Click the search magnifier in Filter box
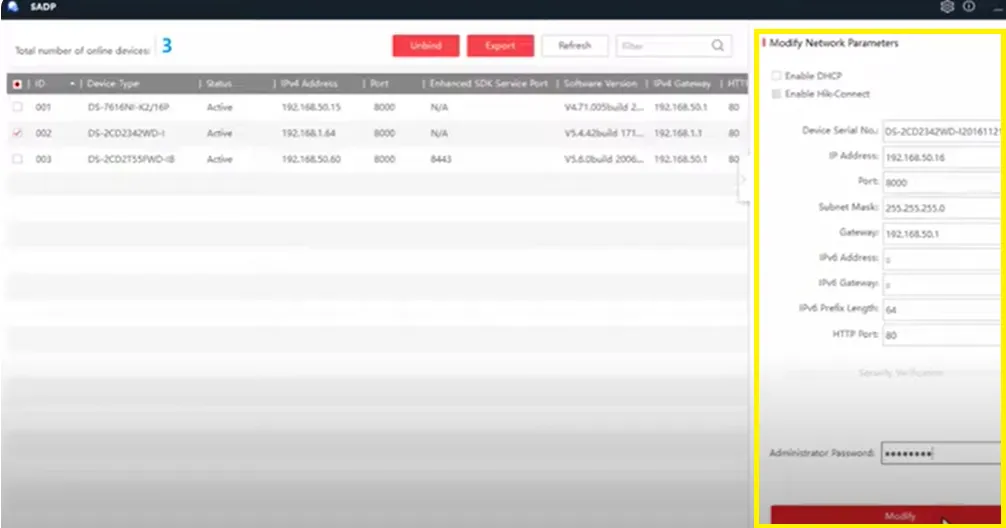 [x=718, y=46]
